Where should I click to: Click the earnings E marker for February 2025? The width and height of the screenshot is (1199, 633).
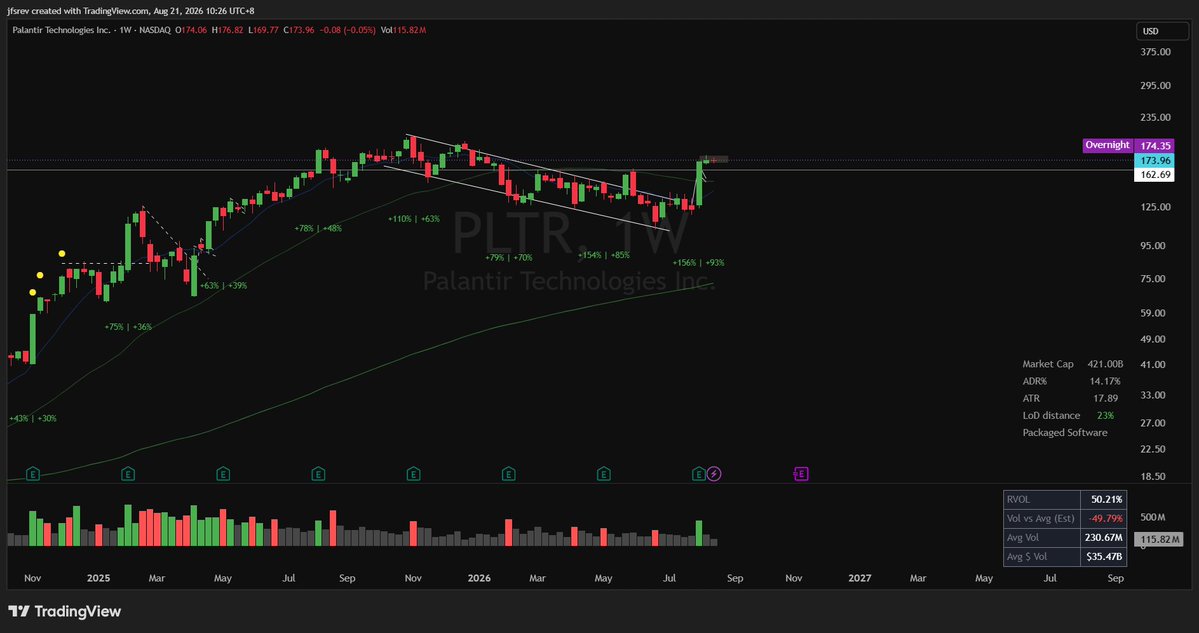[128, 474]
